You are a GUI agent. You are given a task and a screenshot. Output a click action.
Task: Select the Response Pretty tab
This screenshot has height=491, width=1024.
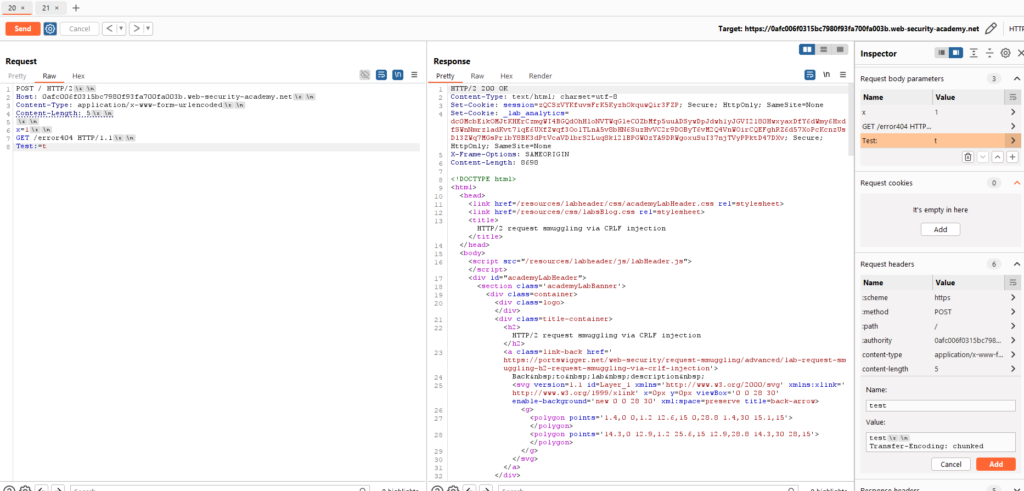445,76
